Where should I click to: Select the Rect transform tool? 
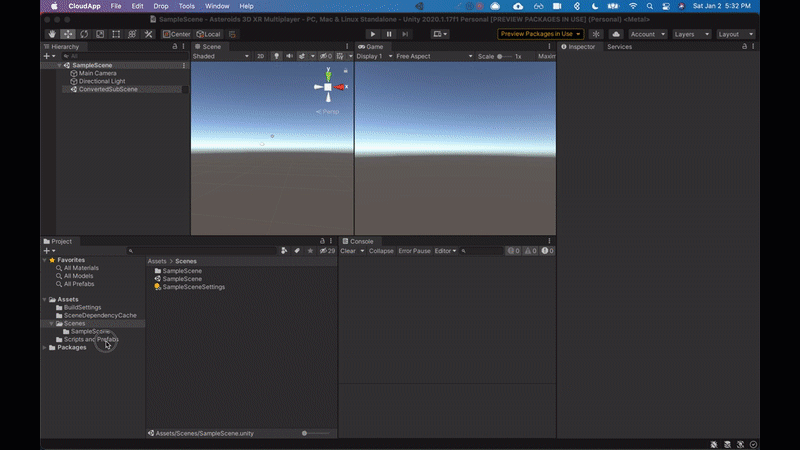pos(116,34)
